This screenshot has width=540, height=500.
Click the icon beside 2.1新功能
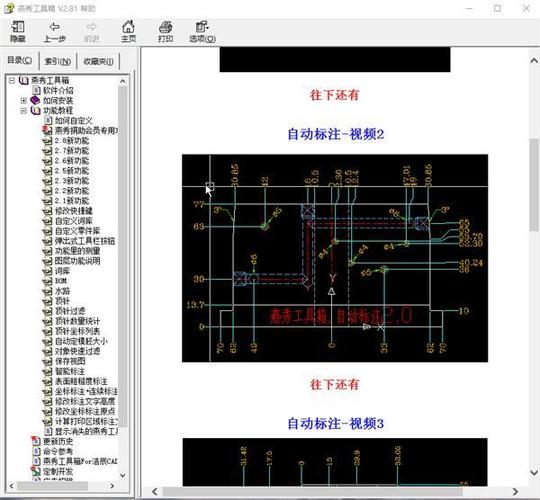point(47,201)
